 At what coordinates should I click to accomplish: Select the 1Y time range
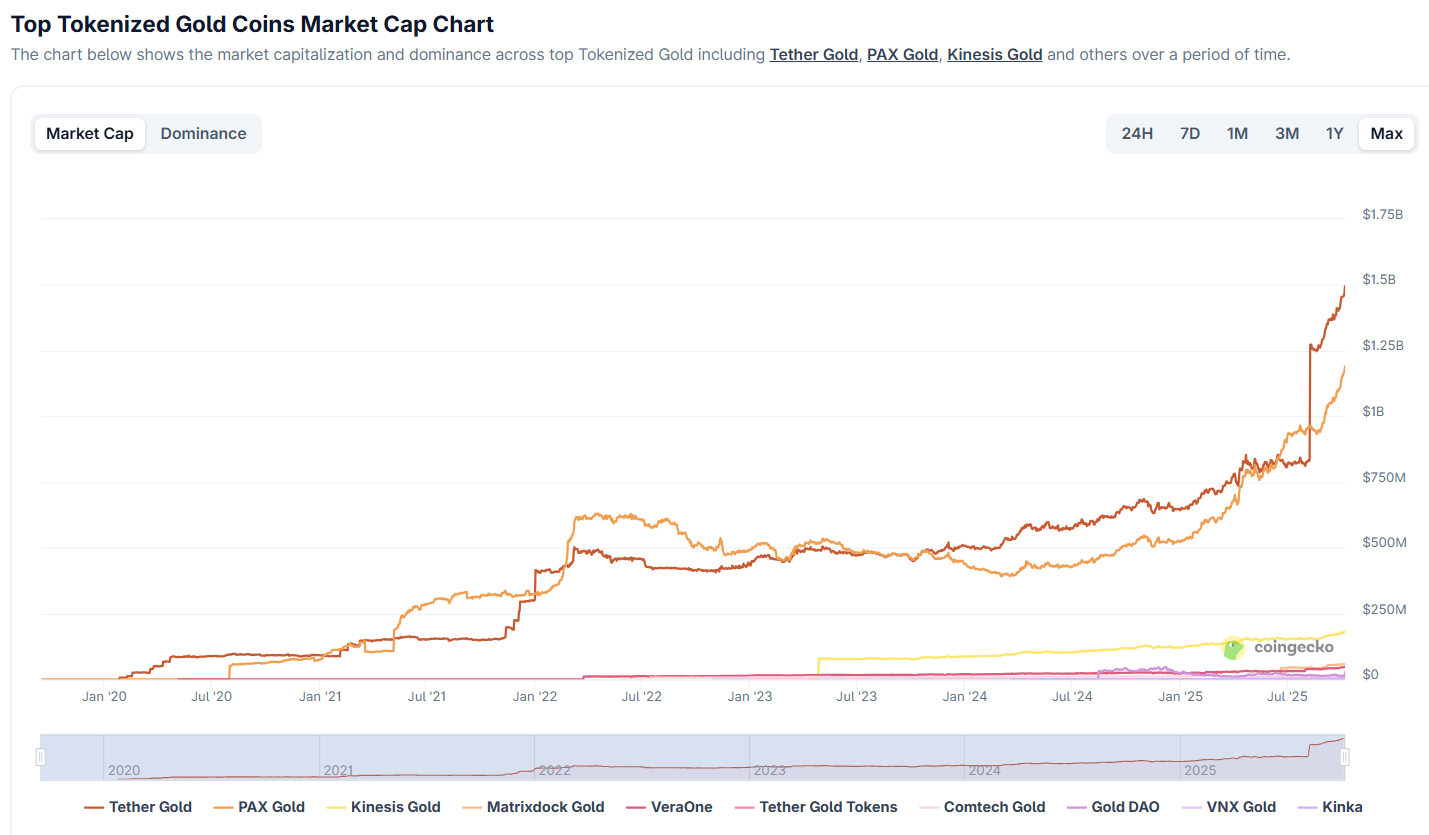(1334, 134)
